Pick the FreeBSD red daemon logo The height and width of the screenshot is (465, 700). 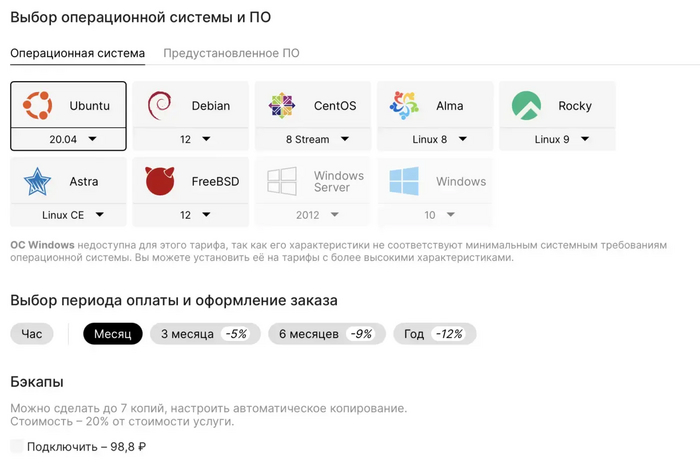[x=159, y=181]
